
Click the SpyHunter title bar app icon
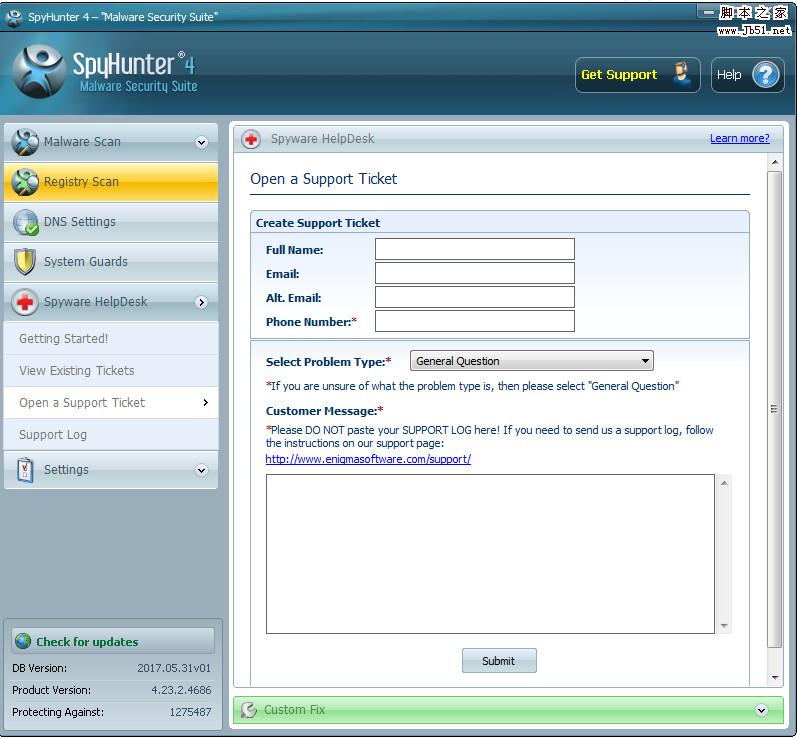tap(14, 18)
